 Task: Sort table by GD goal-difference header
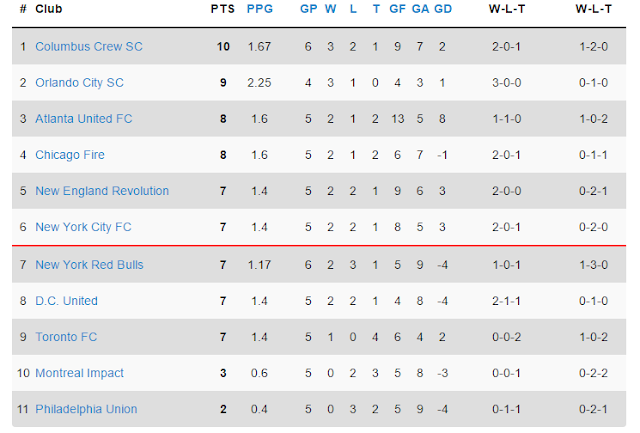coord(443,9)
